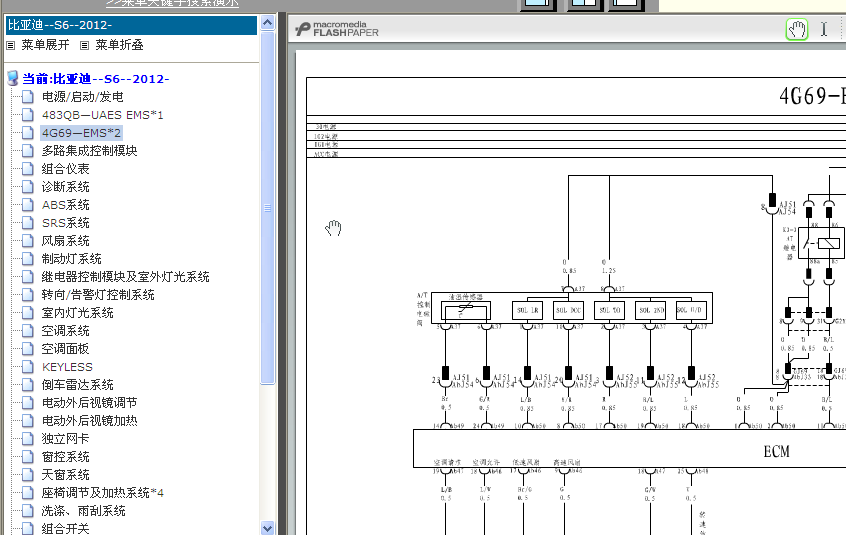Open the 室内灯光系统 entry
This screenshot has height=535, width=846.
[x=77, y=313]
